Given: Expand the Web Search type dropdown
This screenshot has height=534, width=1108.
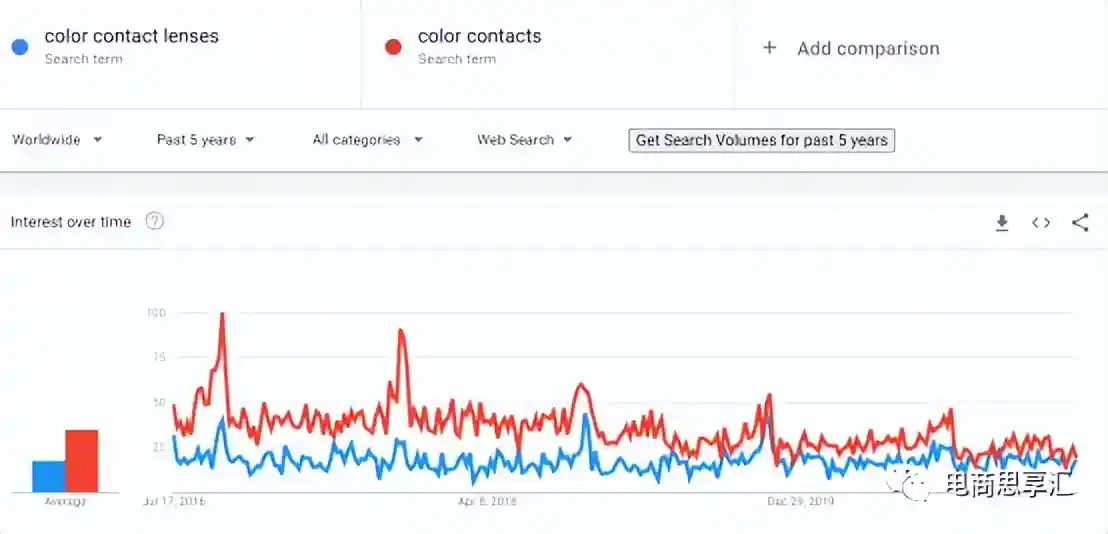Looking at the screenshot, I should tap(524, 140).
